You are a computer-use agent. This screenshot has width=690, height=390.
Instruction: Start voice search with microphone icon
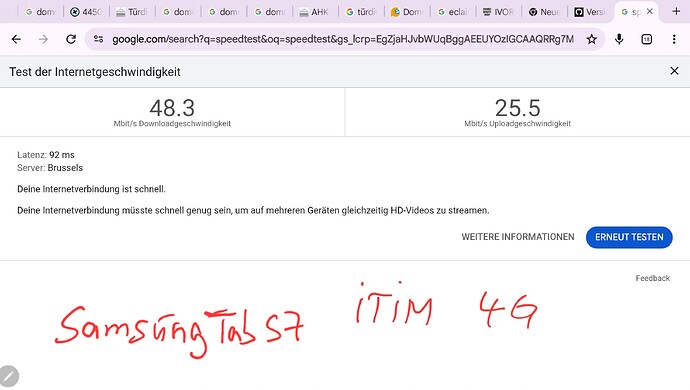click(619, 40)
